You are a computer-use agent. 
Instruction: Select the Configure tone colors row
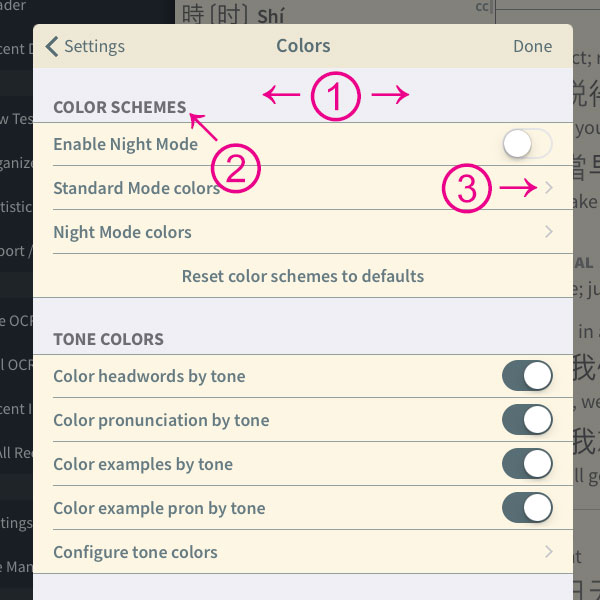(x=303, y=552)
